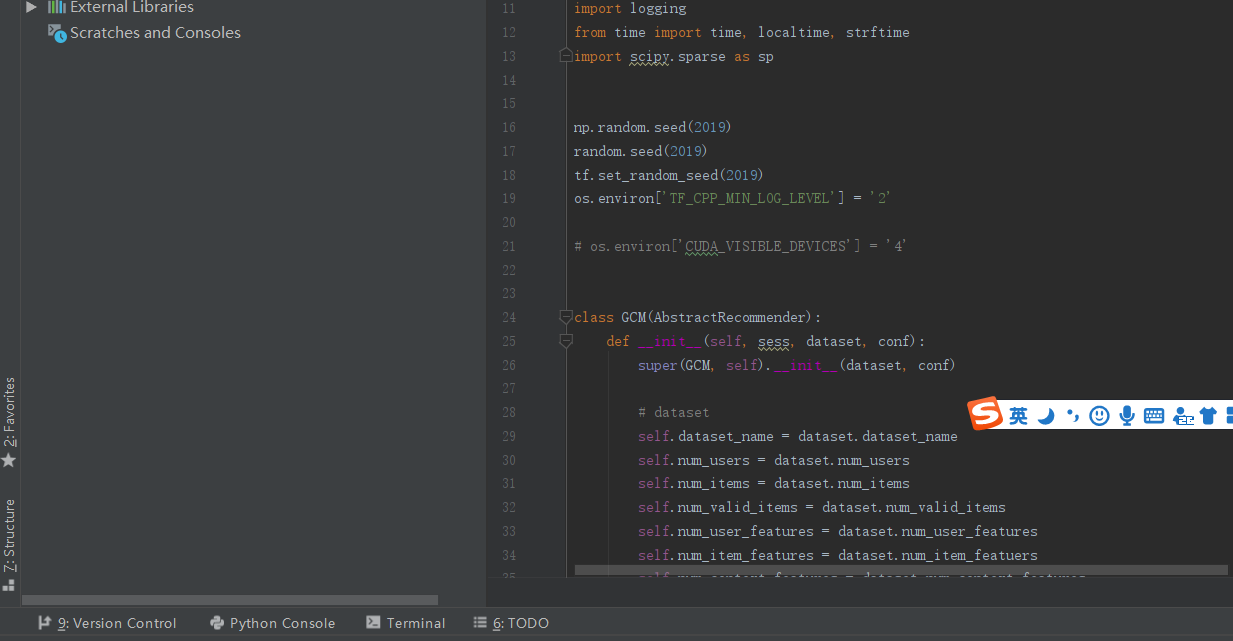The height and width of the screenshot is (641, 1233).
Task: Open the 9: Version Control tab
Action: 107,623
